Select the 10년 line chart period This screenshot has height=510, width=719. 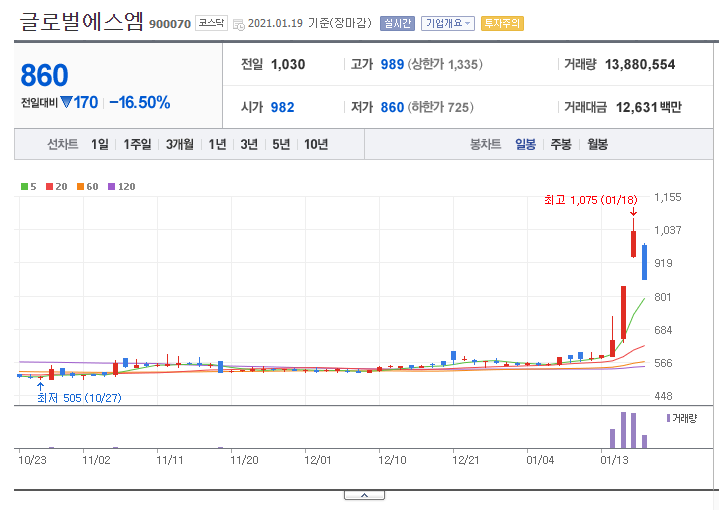(316, 144)
